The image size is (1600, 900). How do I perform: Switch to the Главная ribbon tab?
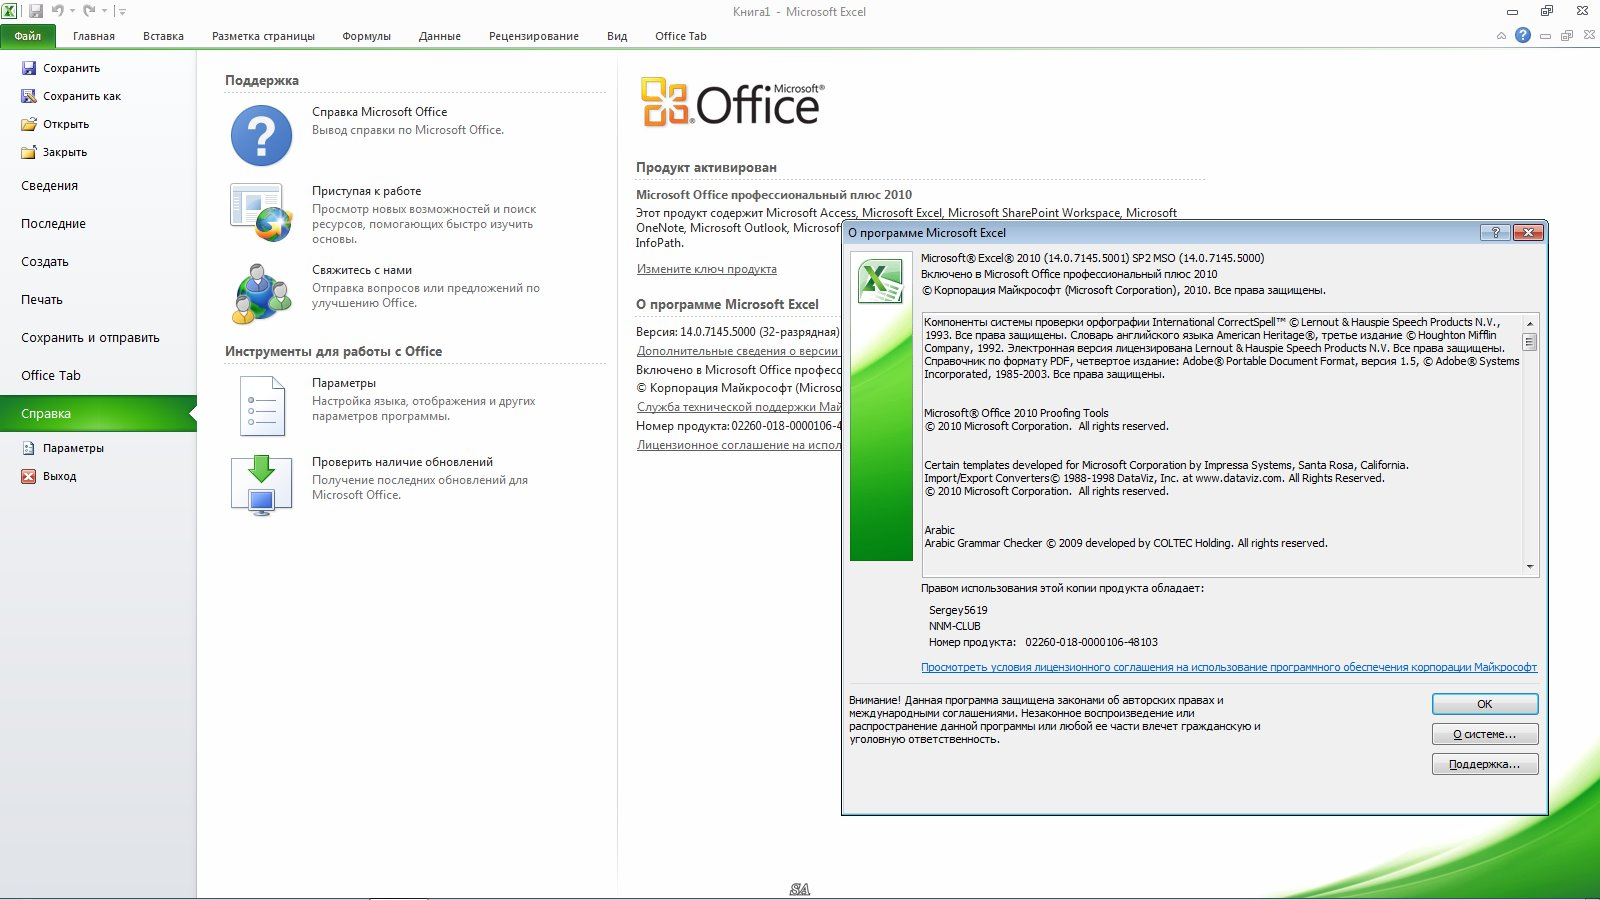click(94, 36)
